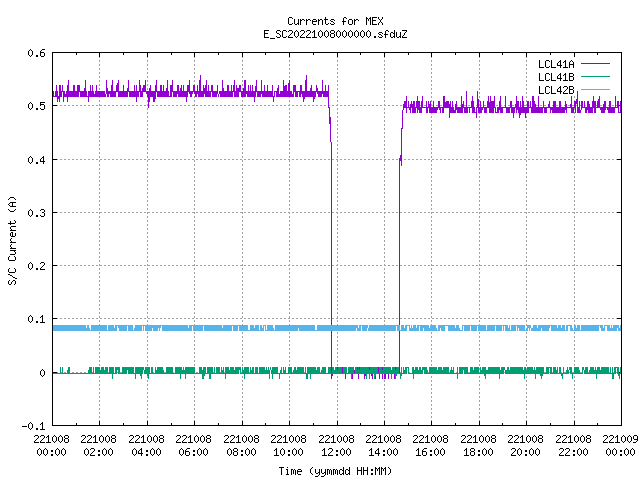Screen dimensions: 640x480
Task: Click the 221008 00:00 time tick label
Action: pyautogui.click(x=51, y=446)
